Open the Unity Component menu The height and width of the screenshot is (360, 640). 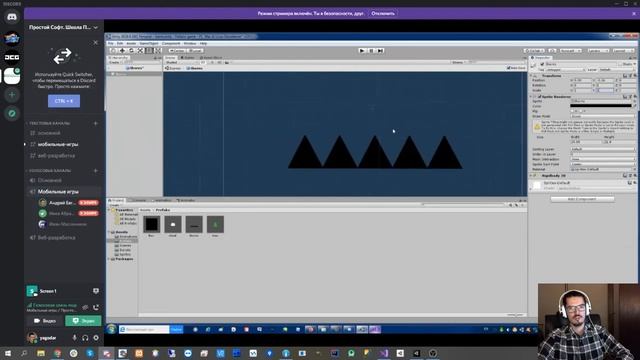point(171,43)
